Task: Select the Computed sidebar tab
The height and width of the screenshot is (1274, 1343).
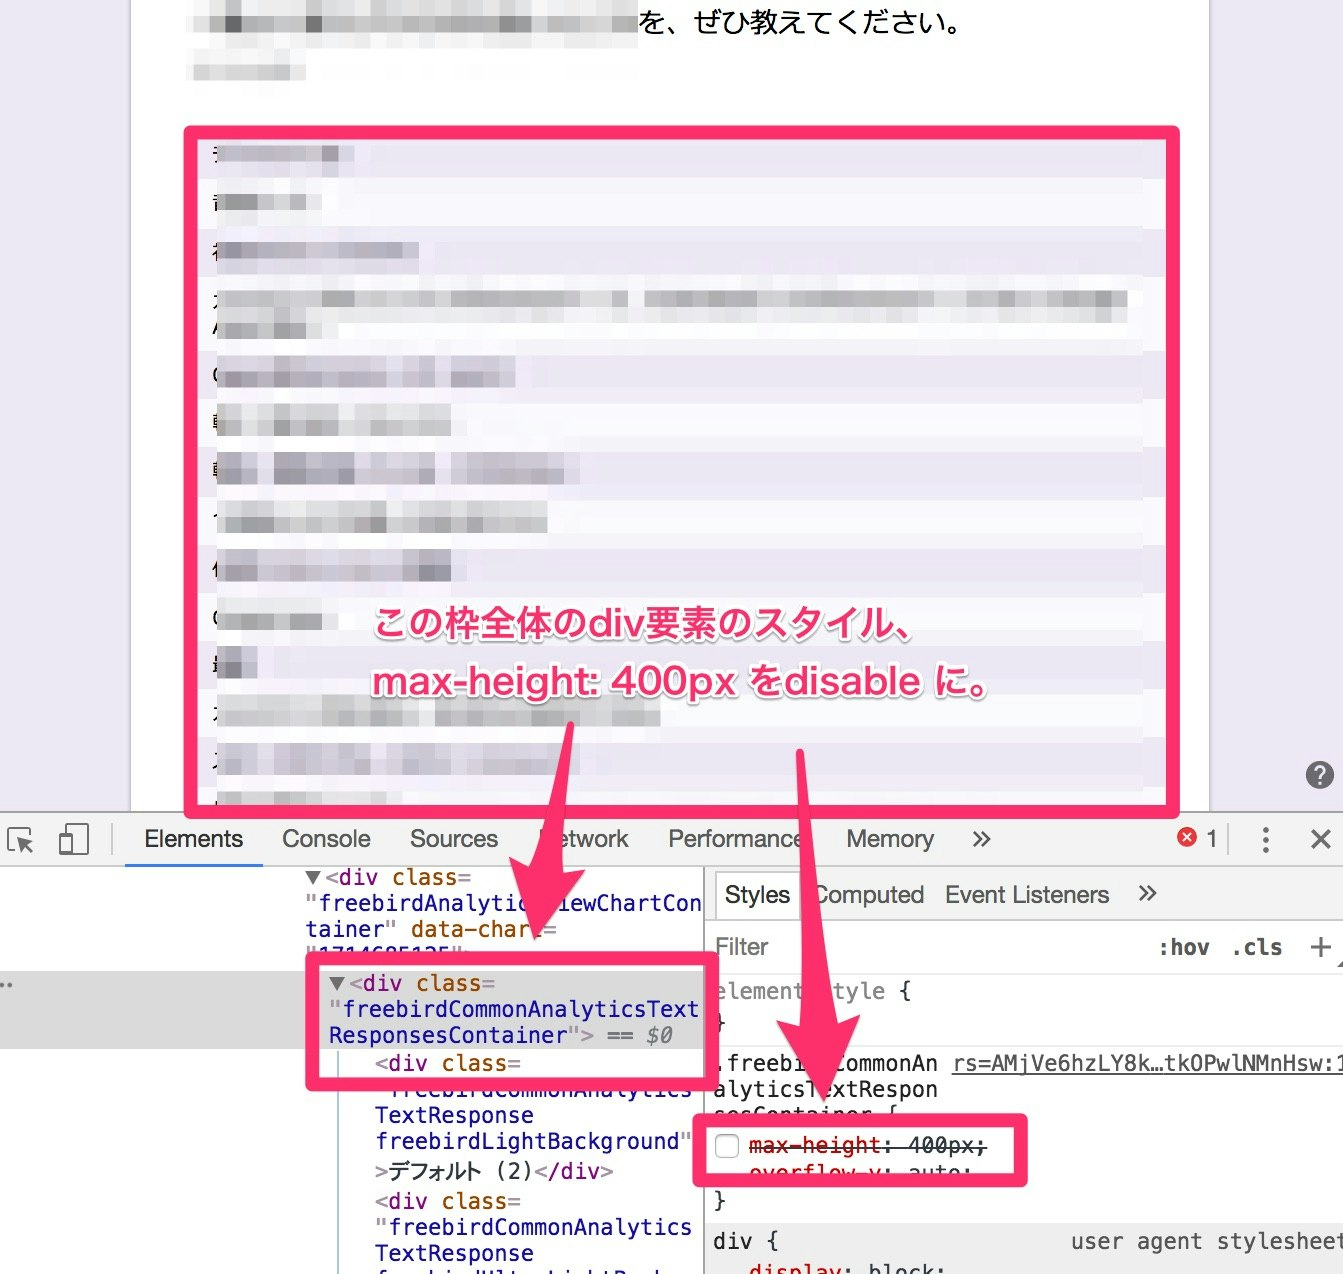Action: tap(868, 895)
